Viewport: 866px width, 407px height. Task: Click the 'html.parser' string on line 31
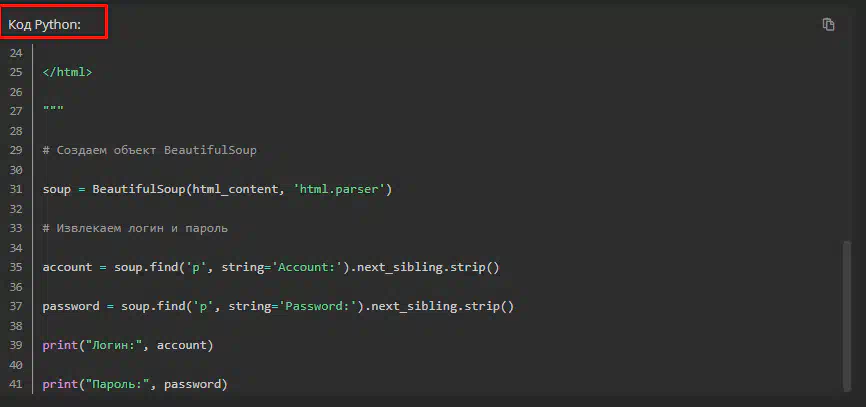coord(339,189)
